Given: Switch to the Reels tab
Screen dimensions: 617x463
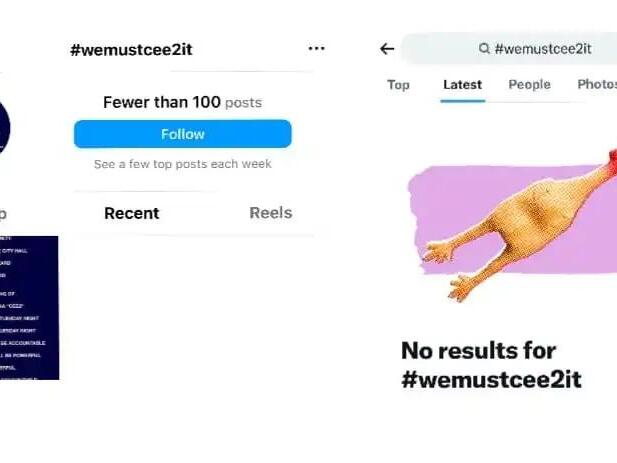Looking at the screenshot, I should (271, 213).
